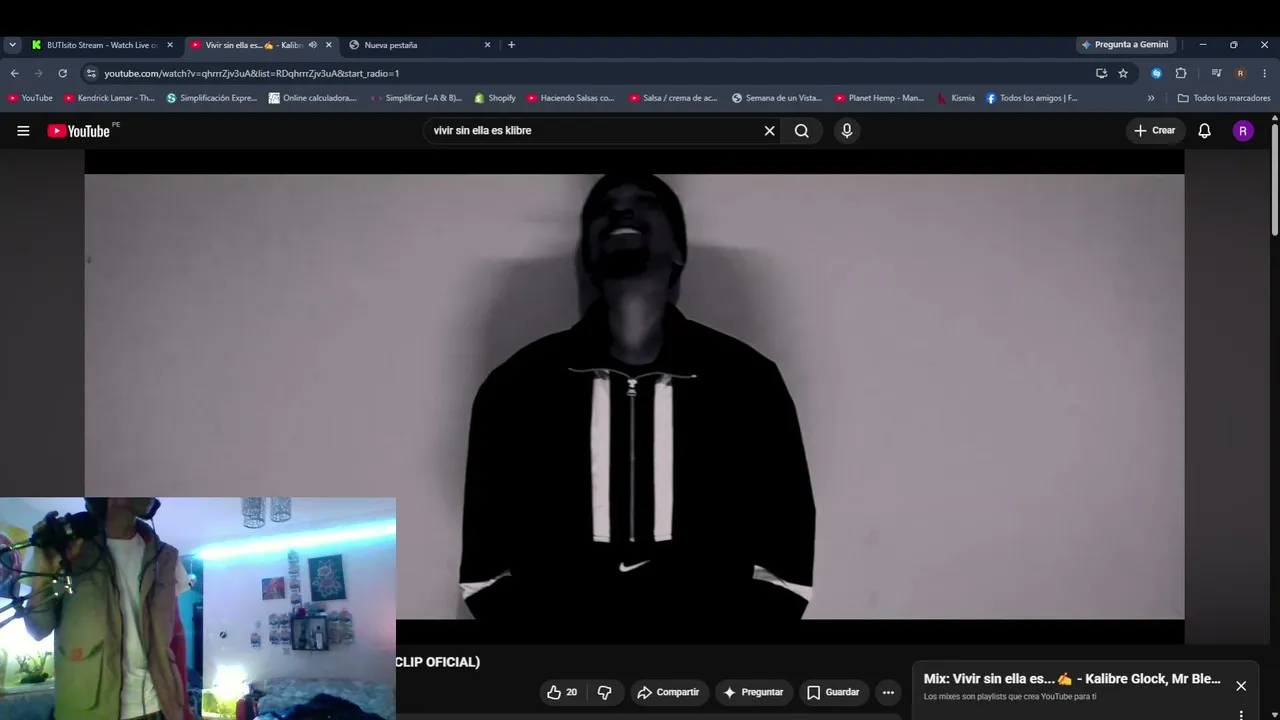Open the YouTube bookmark

click(30, 98)
